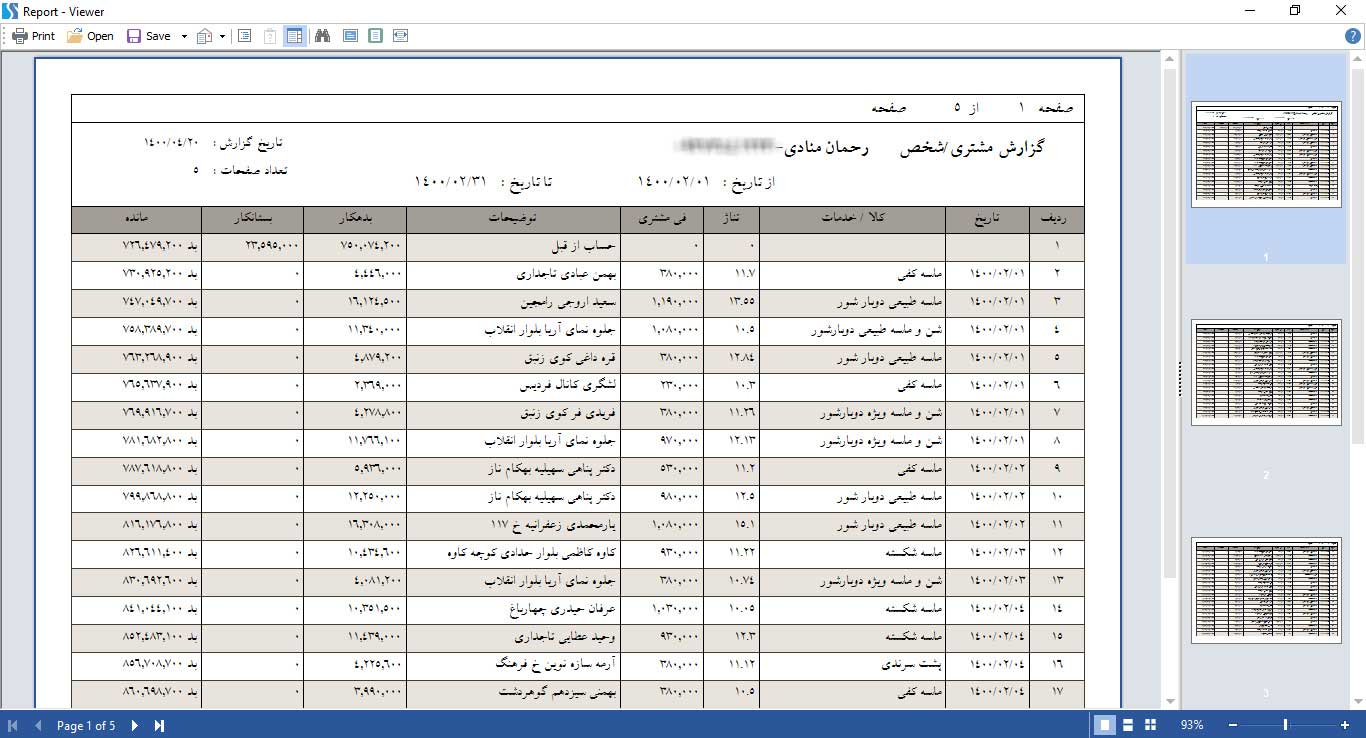This screenshot has width=1366, height=738.
Task: Jump to the last page of the report
Action: tap(159, 725)
